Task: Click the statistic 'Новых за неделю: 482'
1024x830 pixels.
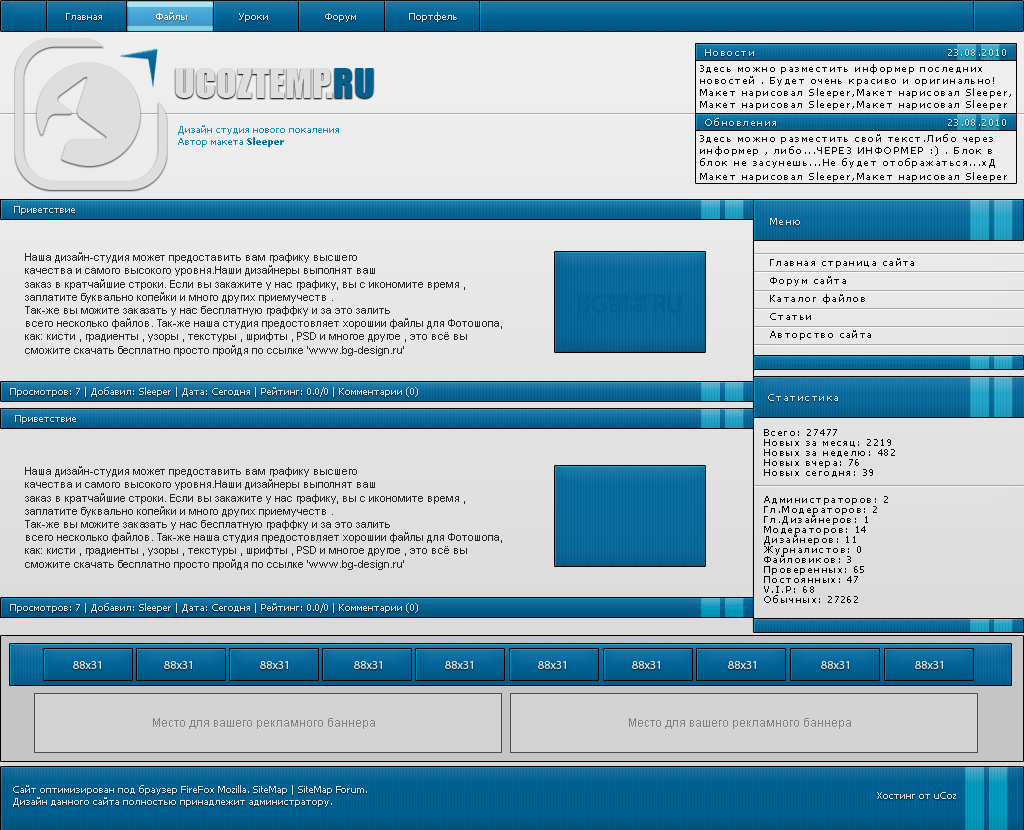Action: tap(829, 453)
